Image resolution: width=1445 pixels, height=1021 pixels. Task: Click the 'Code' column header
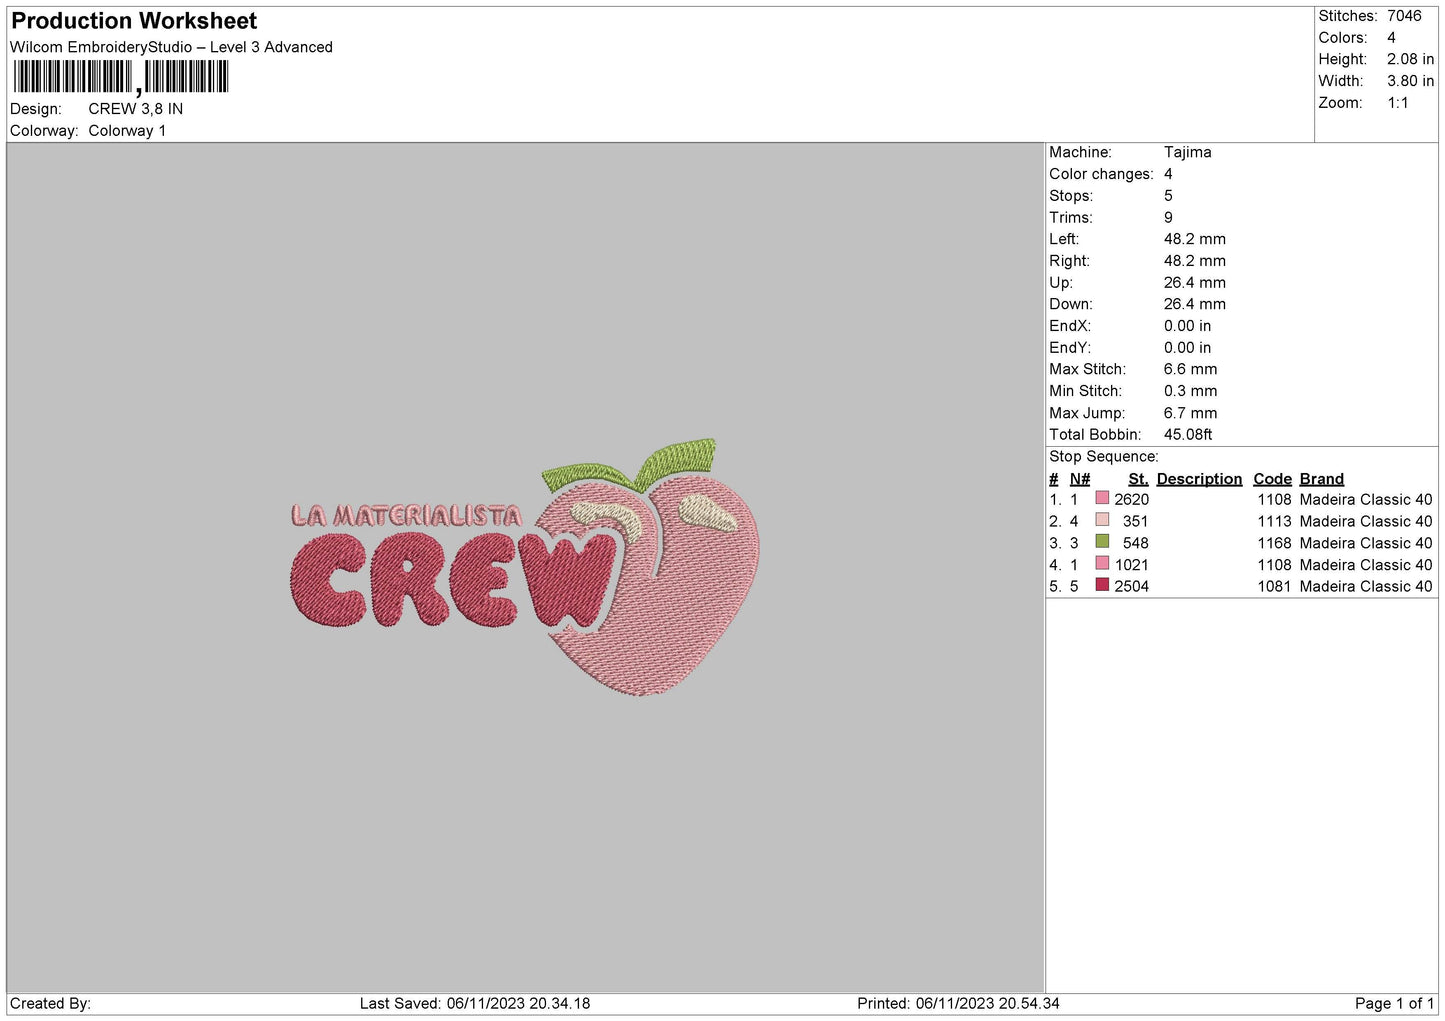(x=1272, y=479)
